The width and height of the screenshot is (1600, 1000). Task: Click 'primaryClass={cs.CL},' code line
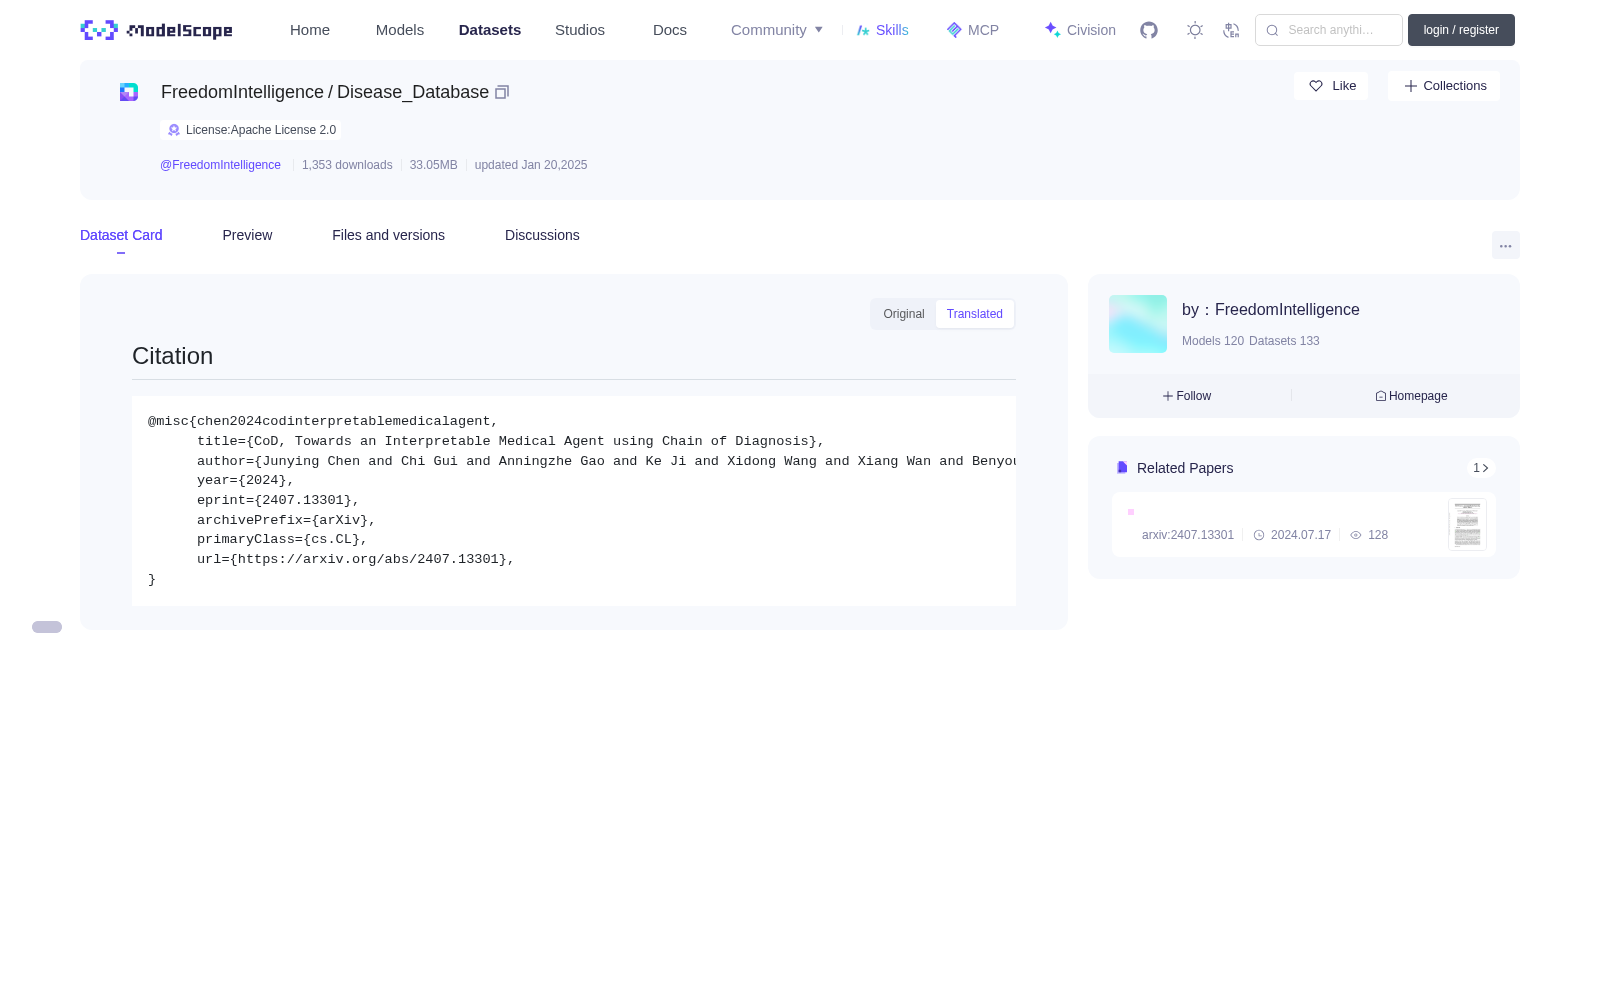coord(282,539)
